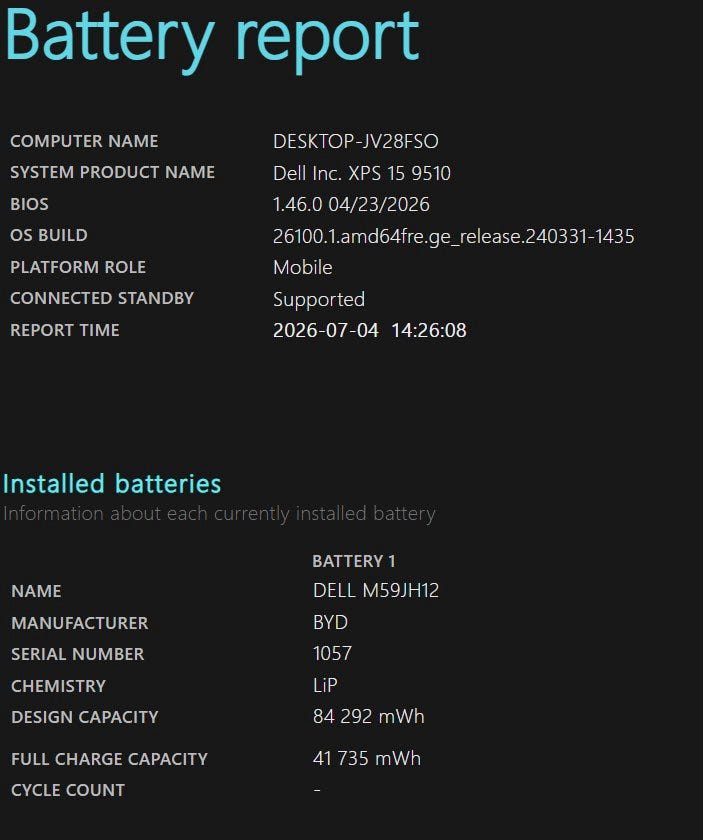Click the FULL CHARGE CAPACITY label
The width and height of the screenshot is (703, 840).
coord(109,759)
